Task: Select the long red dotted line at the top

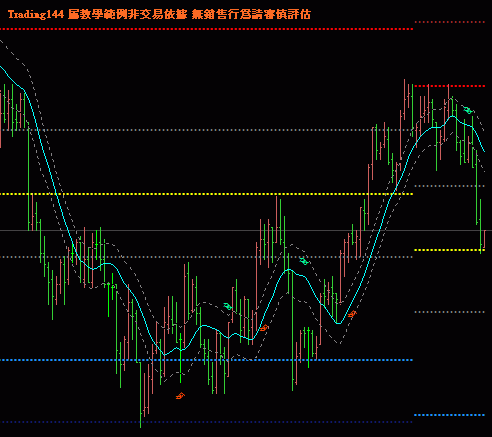Action: tap(207, 29)
